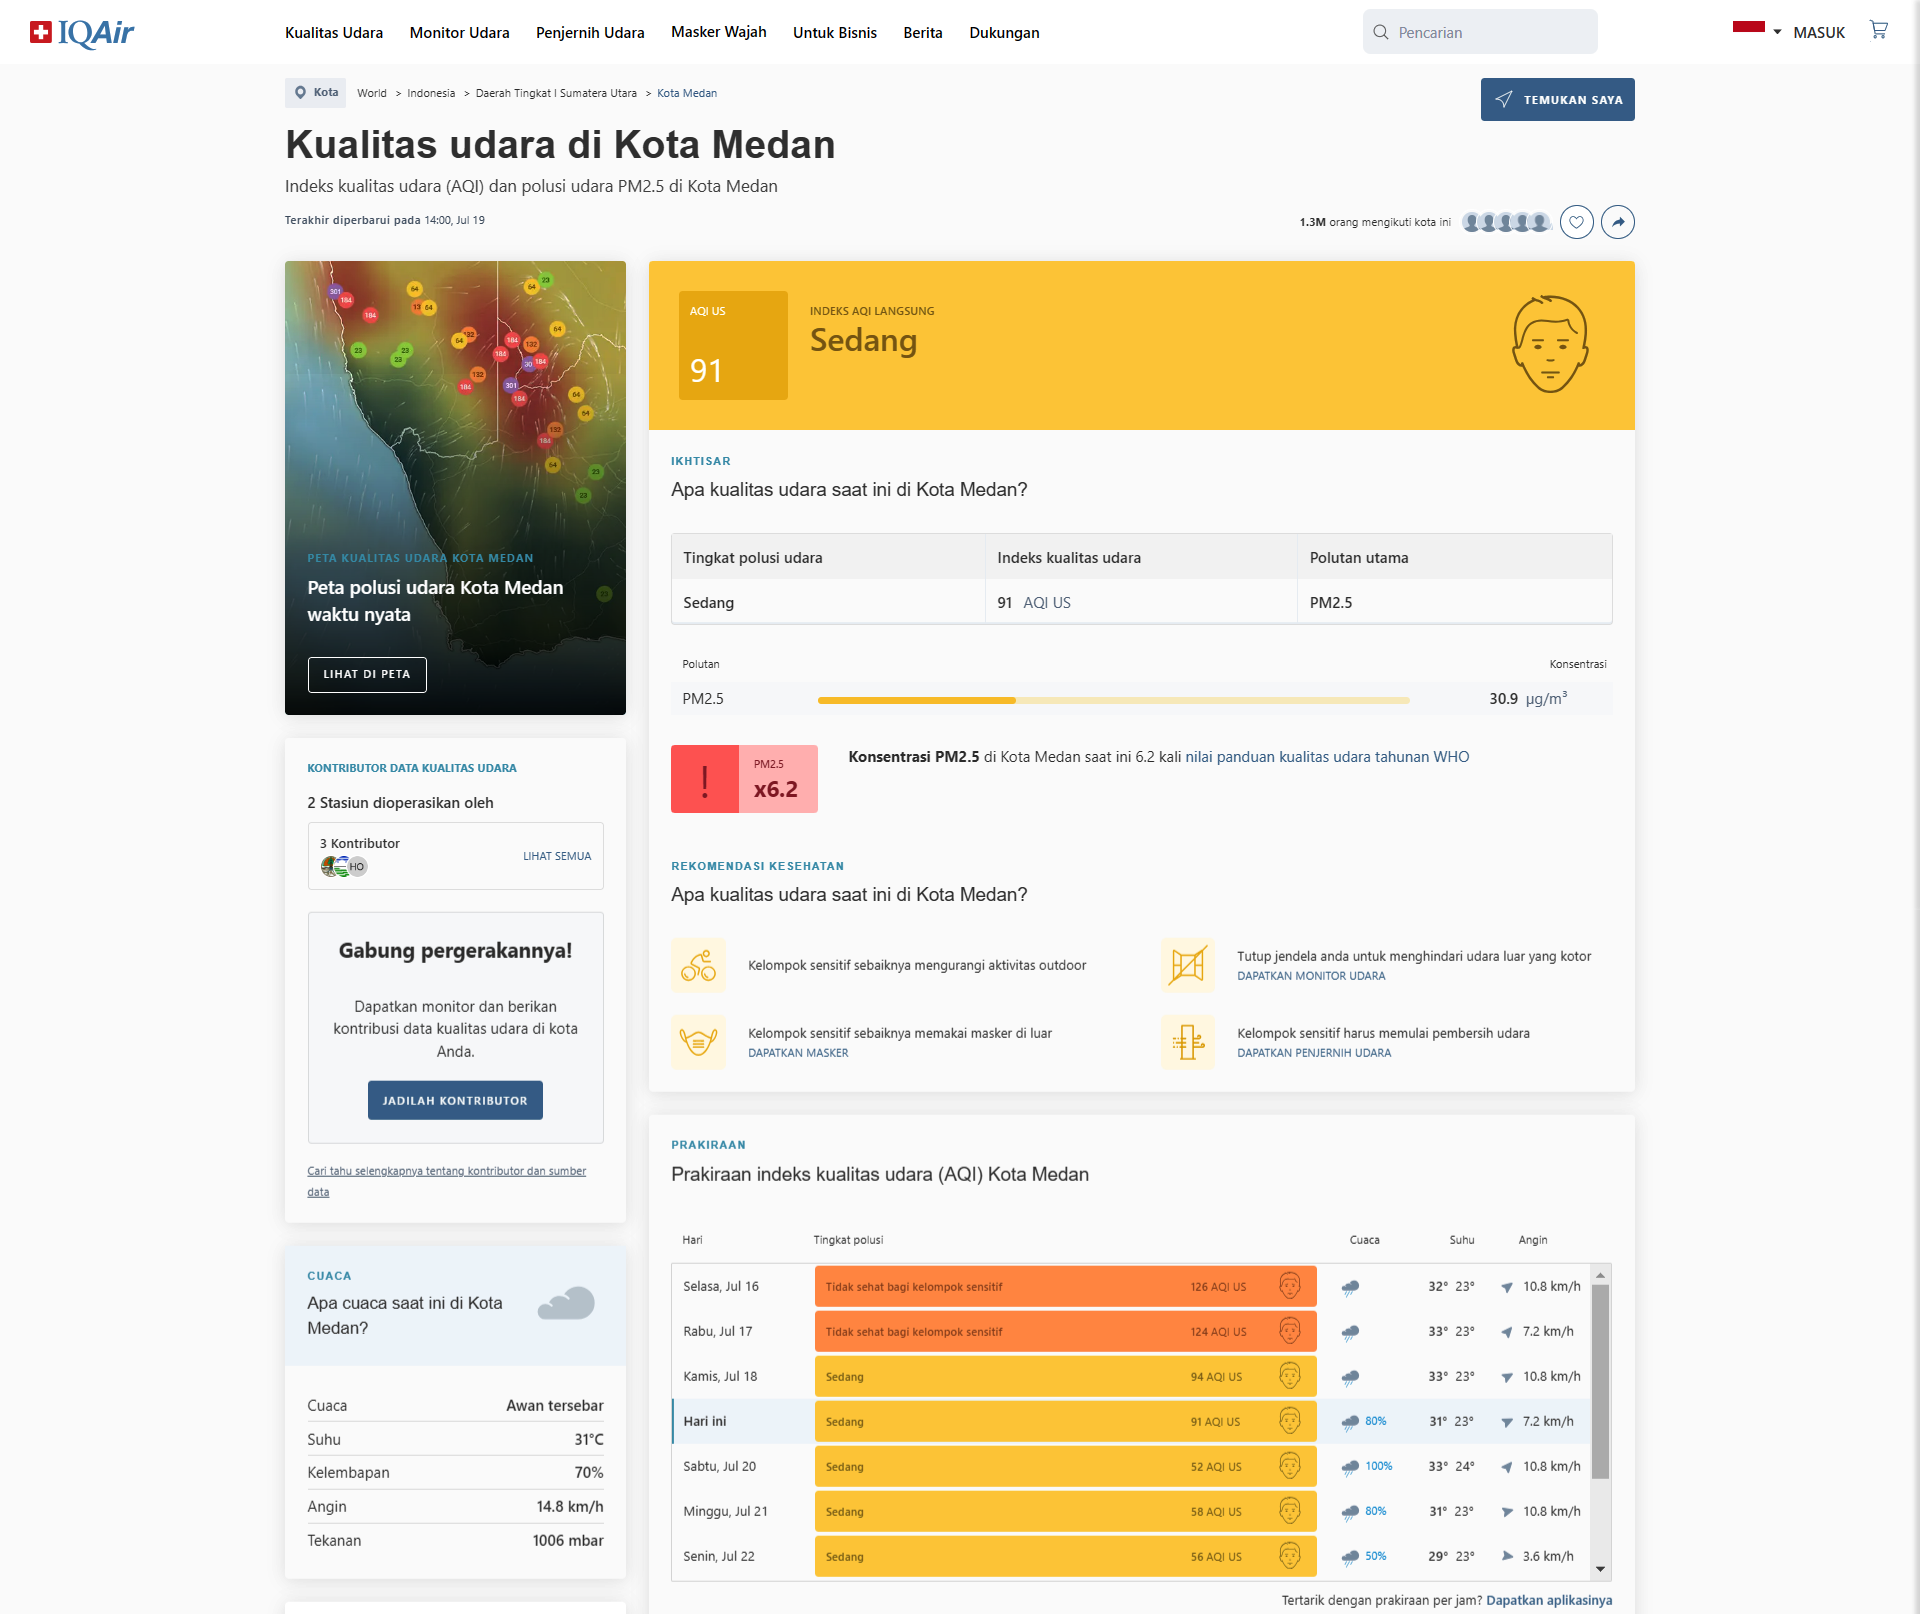The image size is (1920, 1614).
Task: Click the Kota location pin icon
Action: (300, 93)
